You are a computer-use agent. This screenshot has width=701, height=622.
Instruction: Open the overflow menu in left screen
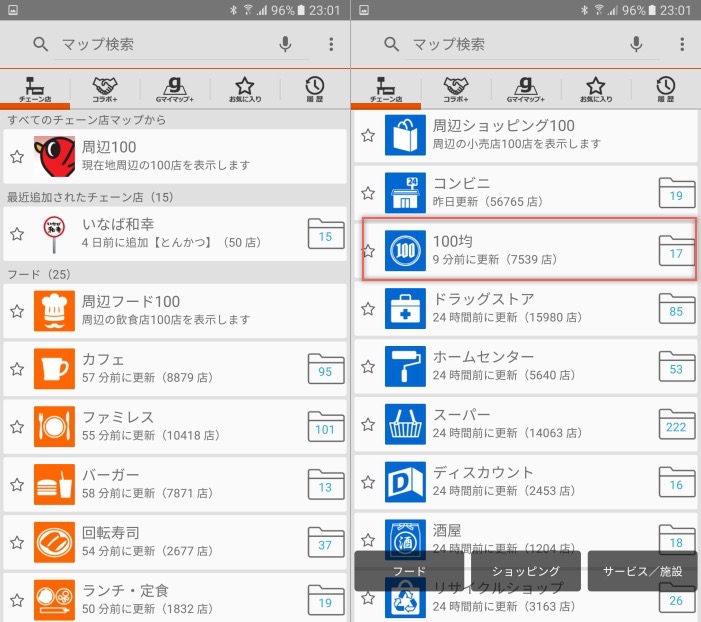click(331, 44)
